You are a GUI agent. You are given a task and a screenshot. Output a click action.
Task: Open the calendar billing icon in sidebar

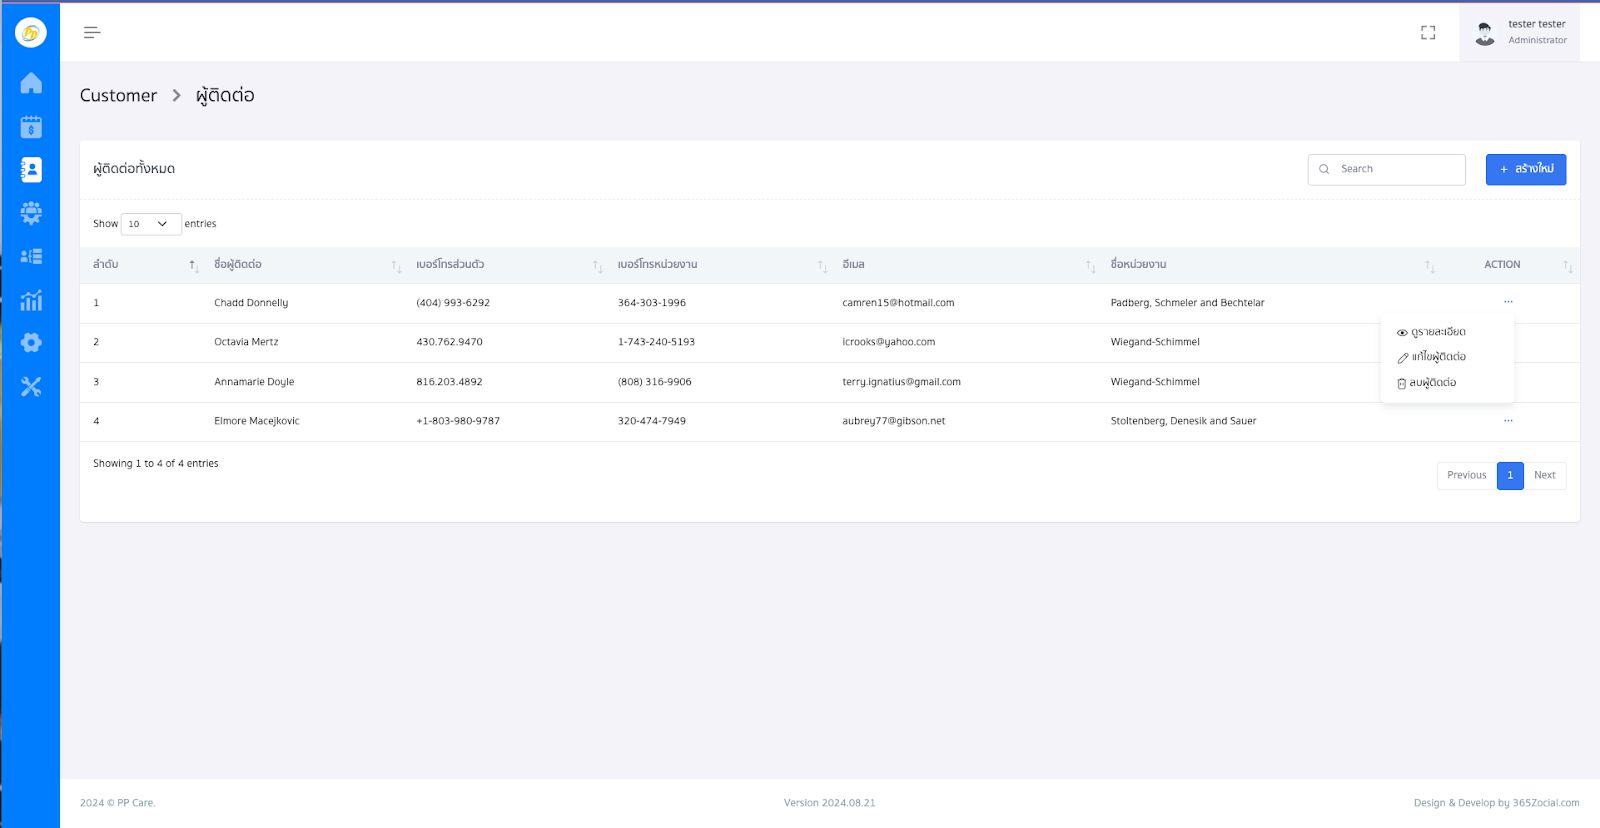click(31, 127)
